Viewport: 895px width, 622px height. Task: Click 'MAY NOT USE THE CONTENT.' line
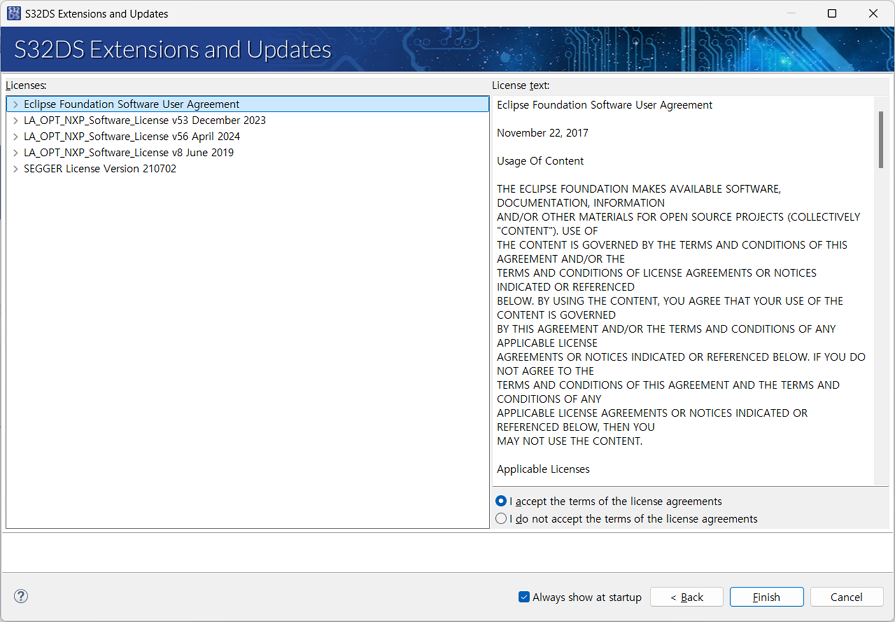[x=569, y=441]
